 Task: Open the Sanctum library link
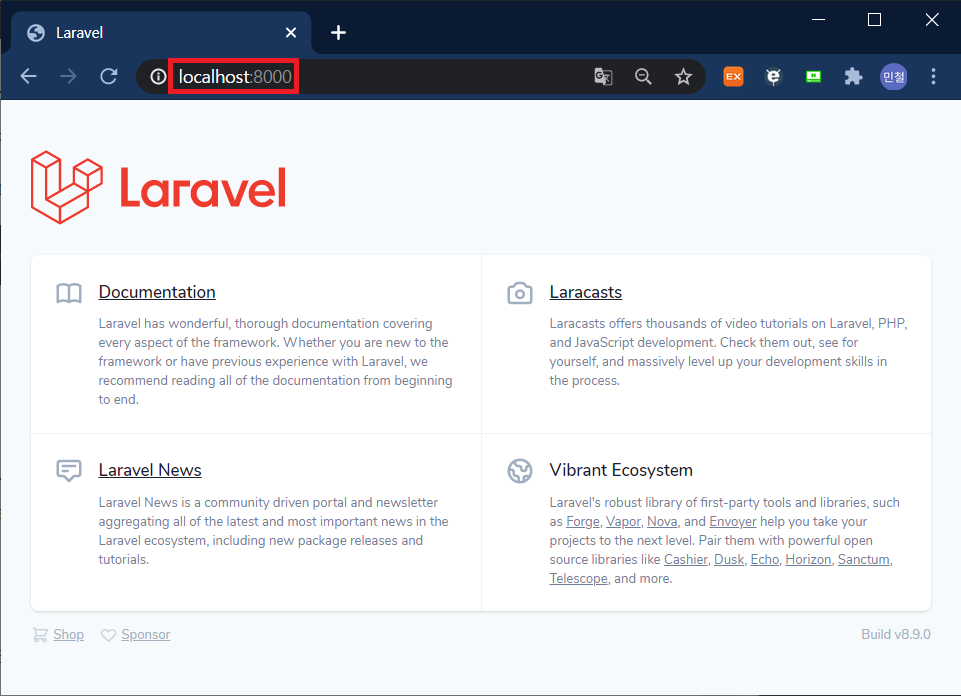(x=864, y=559)
